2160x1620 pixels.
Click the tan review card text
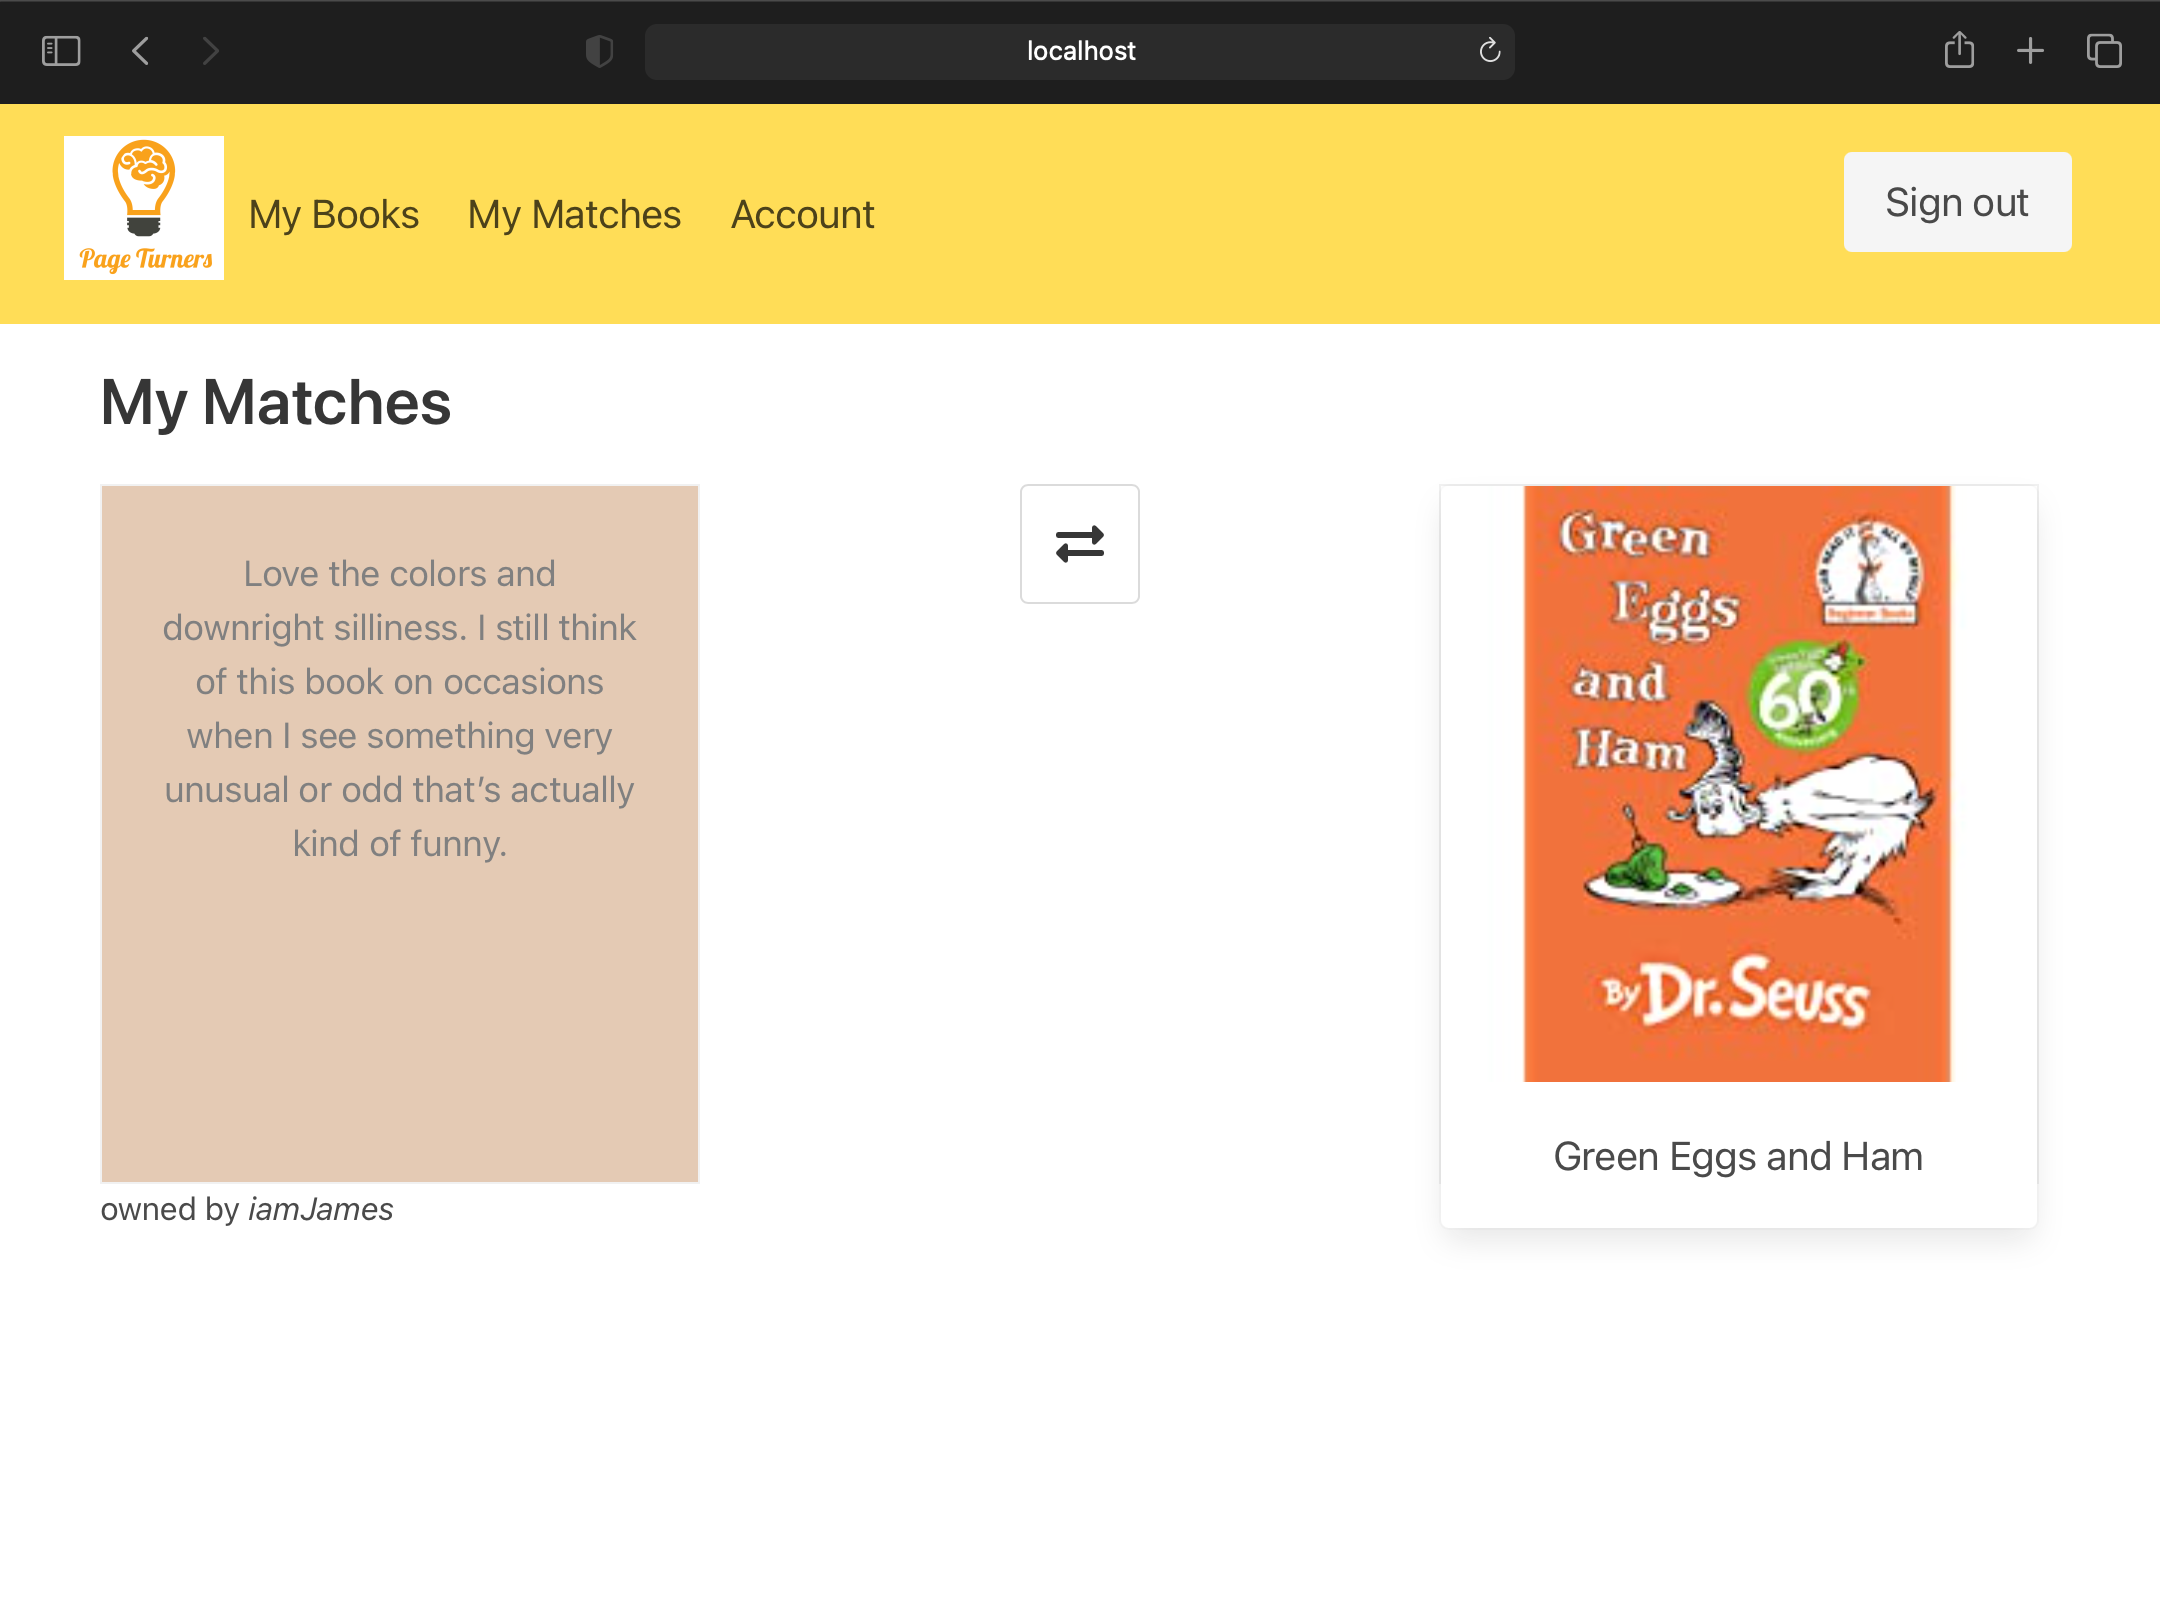pos(399,709)
